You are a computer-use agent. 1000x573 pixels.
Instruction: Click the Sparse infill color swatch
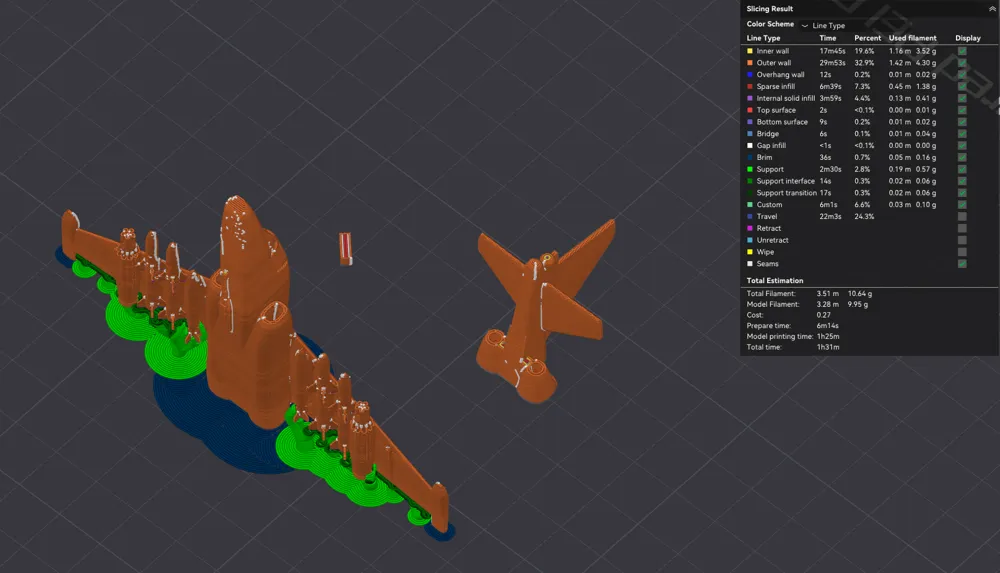[x=750, y=87]
